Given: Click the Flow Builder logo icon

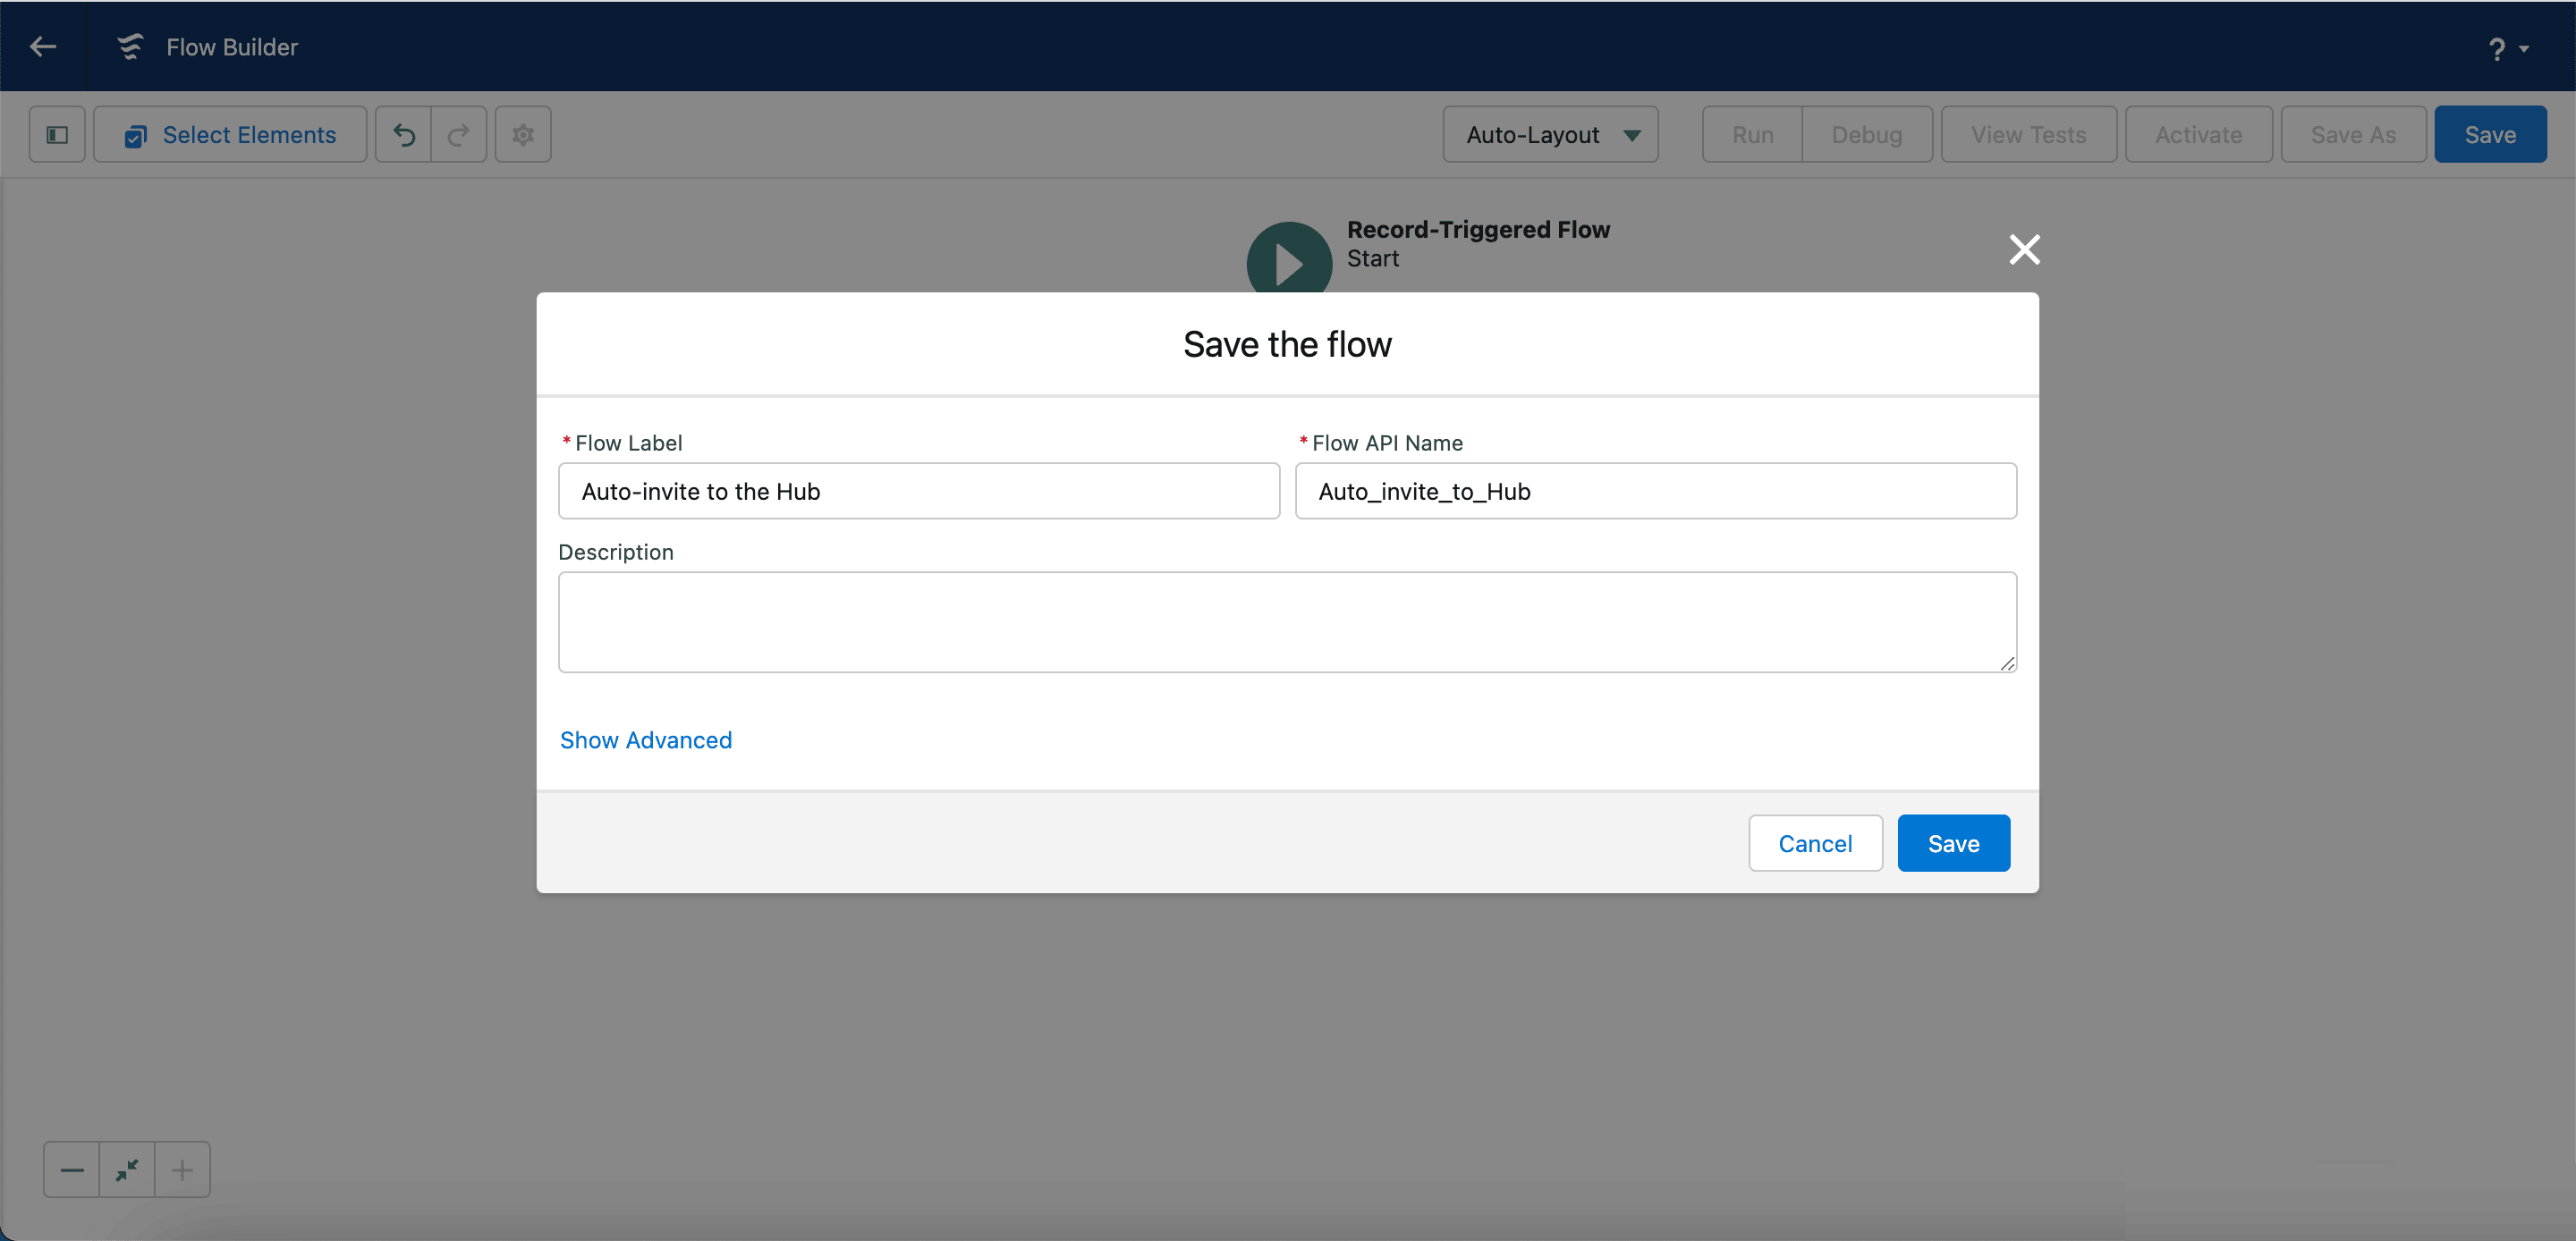Looking at the screenshot, I should 130,47.
